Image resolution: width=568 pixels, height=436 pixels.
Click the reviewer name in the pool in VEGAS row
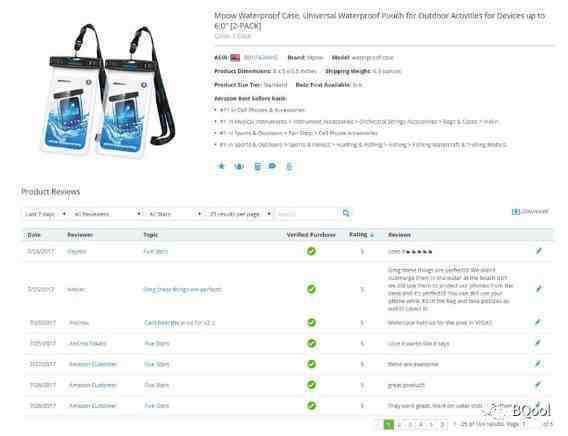(79, 322)
